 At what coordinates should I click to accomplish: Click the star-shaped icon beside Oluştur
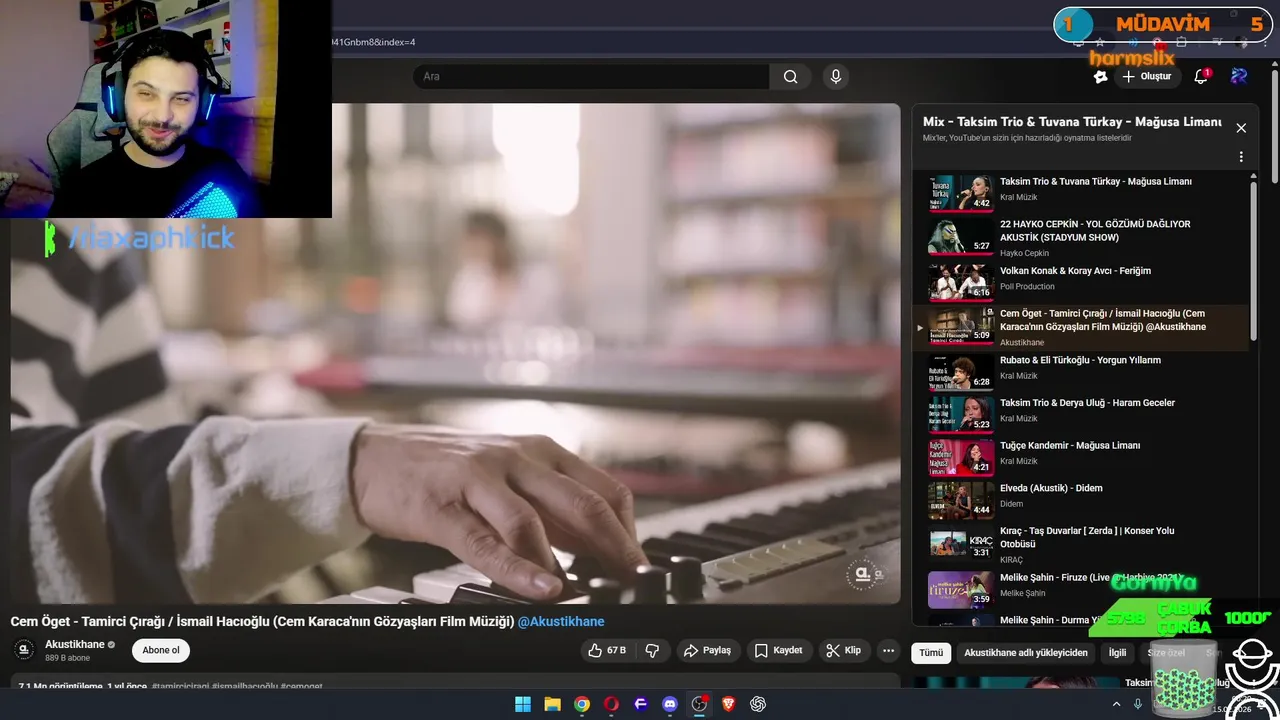(1101, 76)
